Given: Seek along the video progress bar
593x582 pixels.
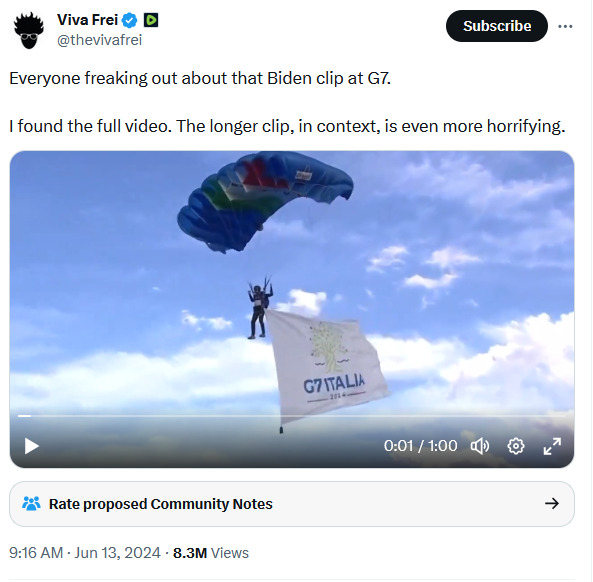Looking at the screenshot, I should click(x=292, y=416).
